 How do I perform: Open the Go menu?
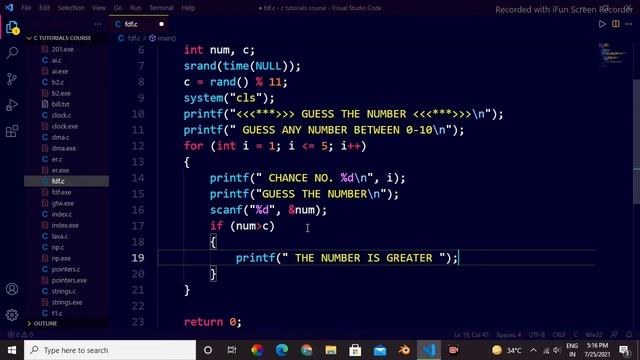(x=118, y=8)
